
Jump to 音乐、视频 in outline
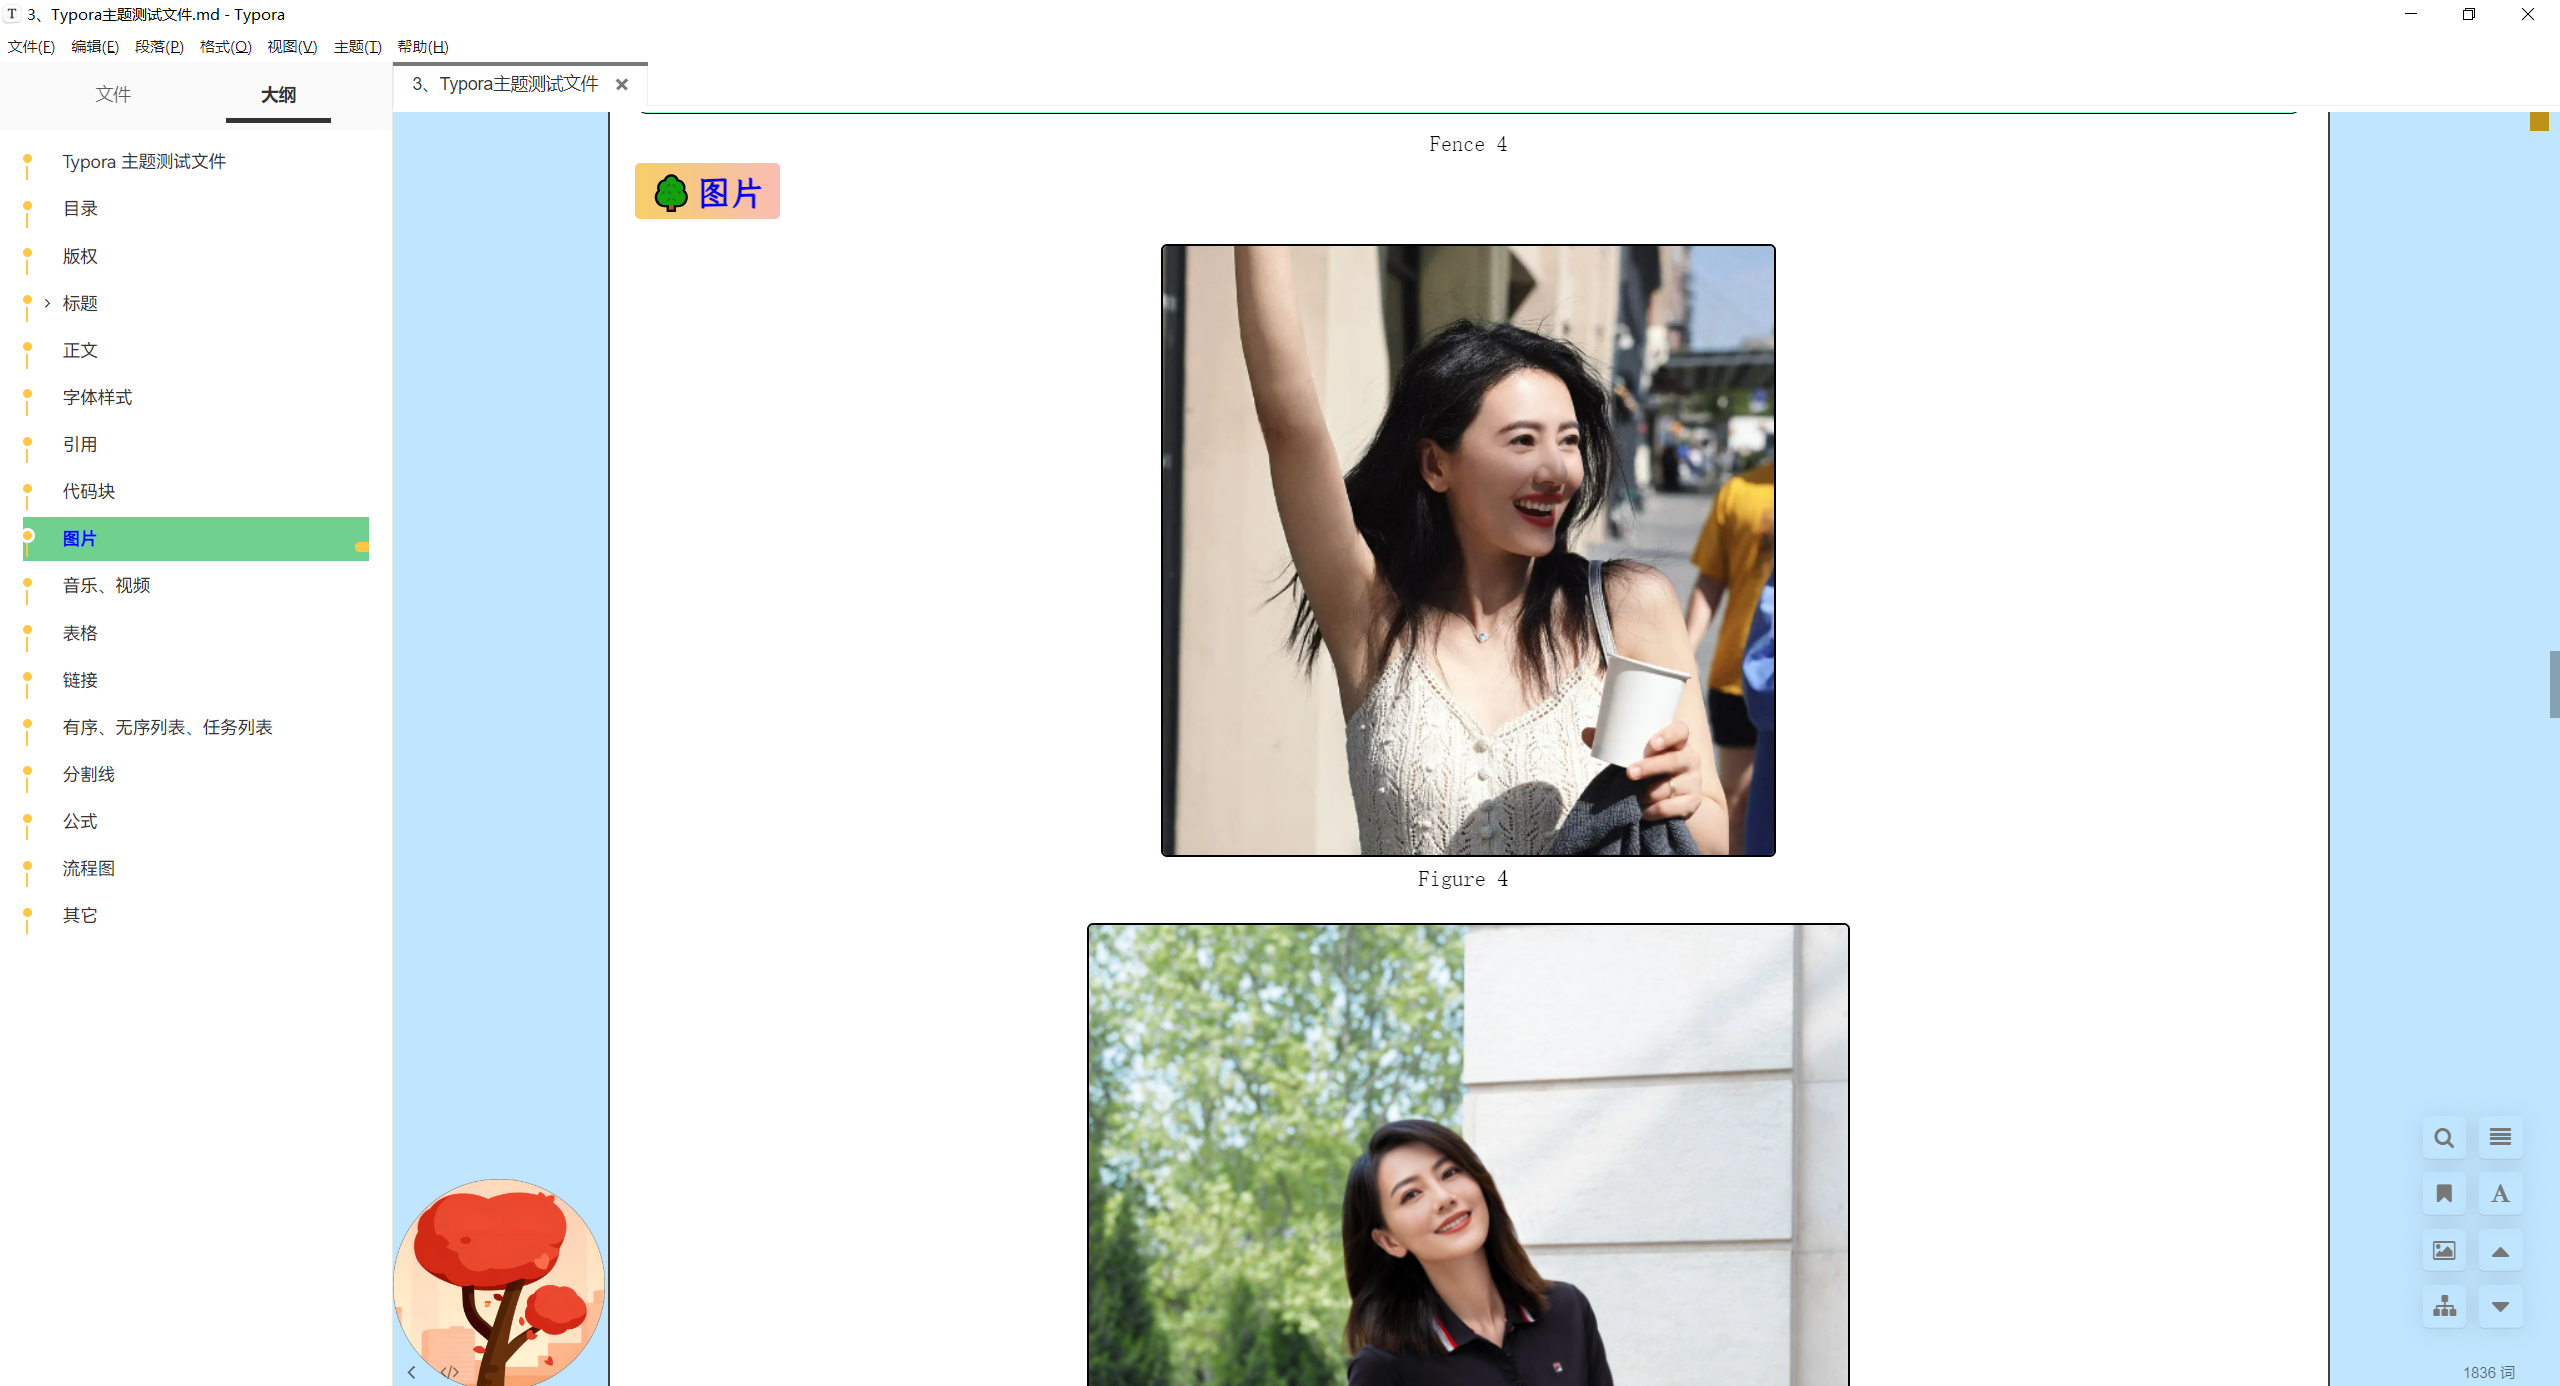pyautogui.click(x=106, y=585)
